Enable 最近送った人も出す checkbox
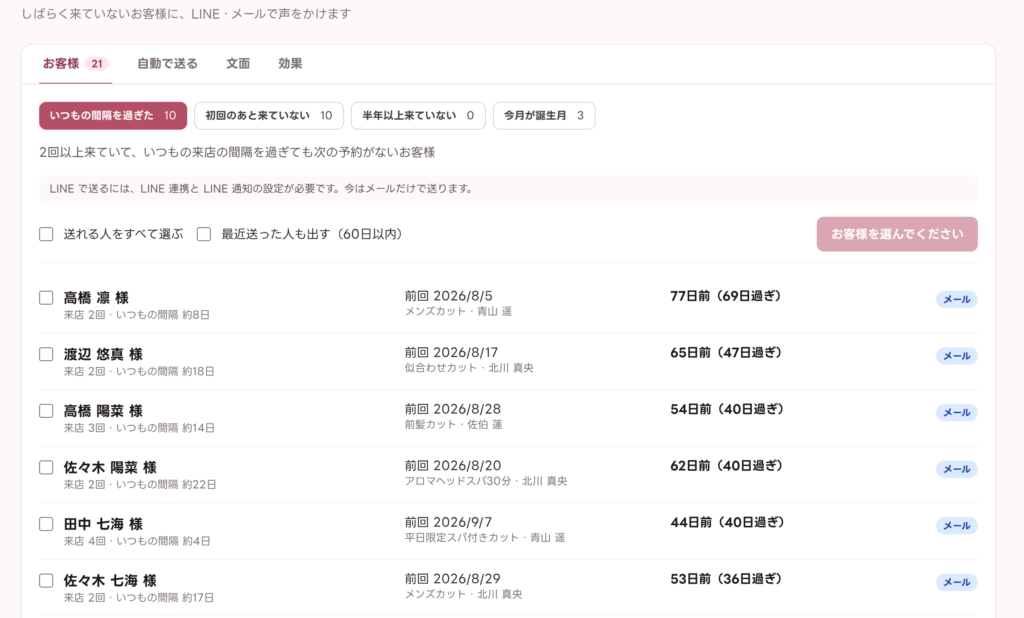The height and width of the screenshot is (618, 1024). [204, 234]
